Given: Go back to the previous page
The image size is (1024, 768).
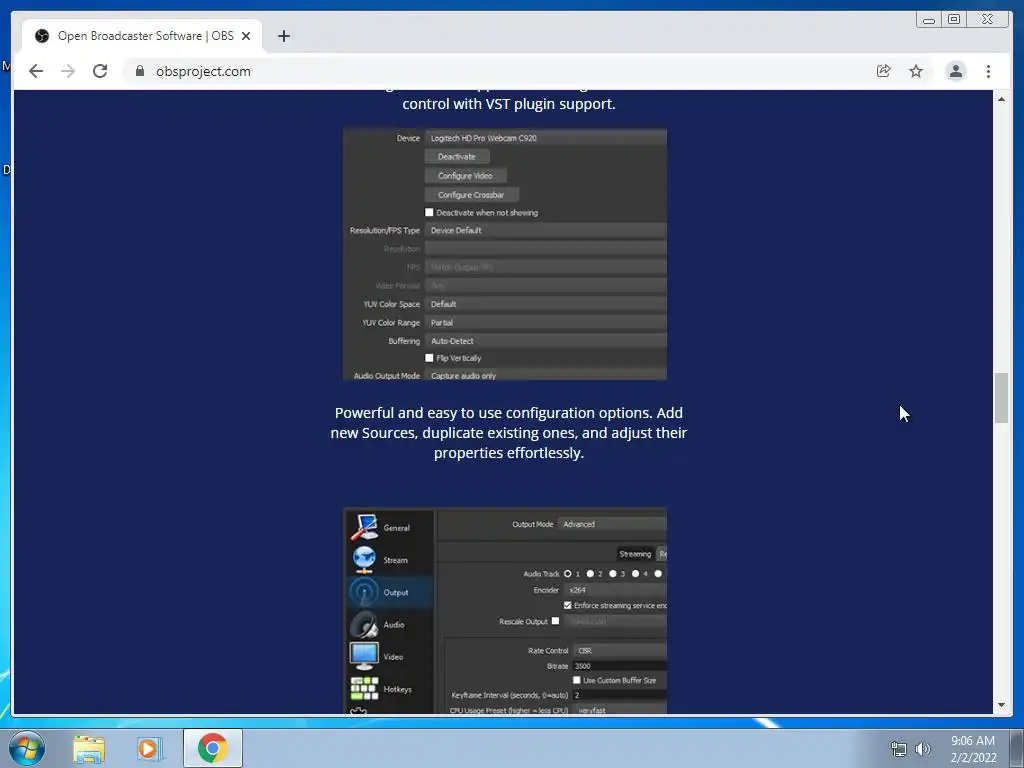Looking at the screenshot, I should point(36,71).
